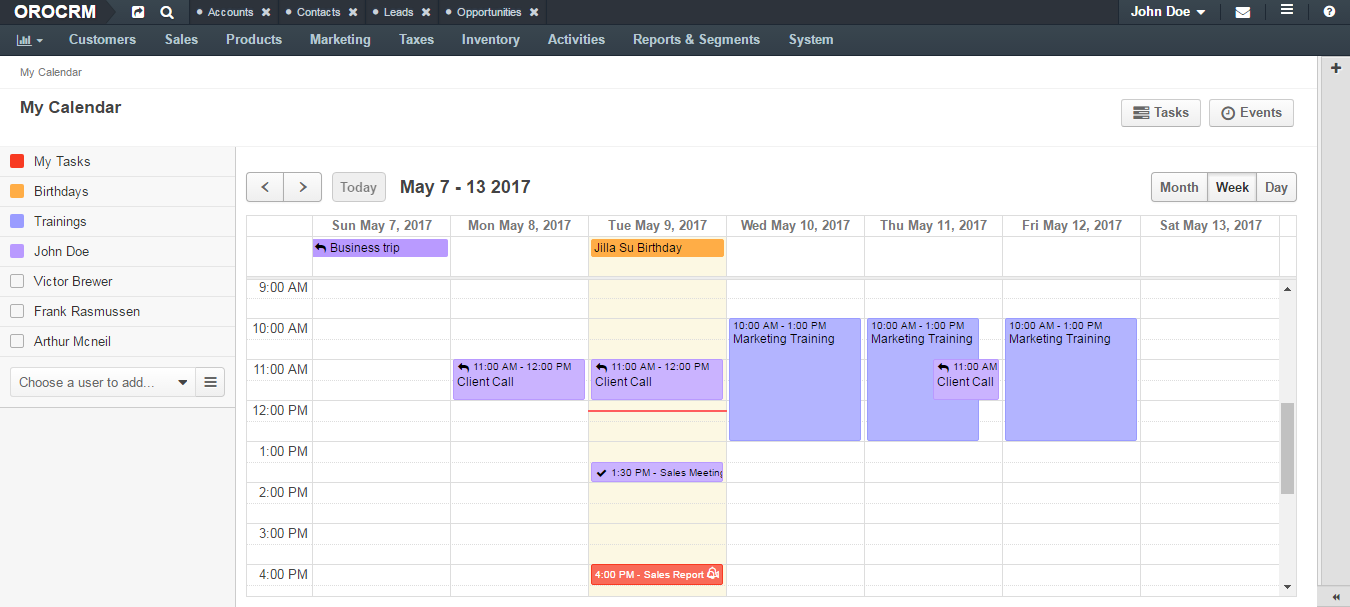Open Friday's Marketing Training event
1350x607 pixels.
click(x=1071, y=380)
